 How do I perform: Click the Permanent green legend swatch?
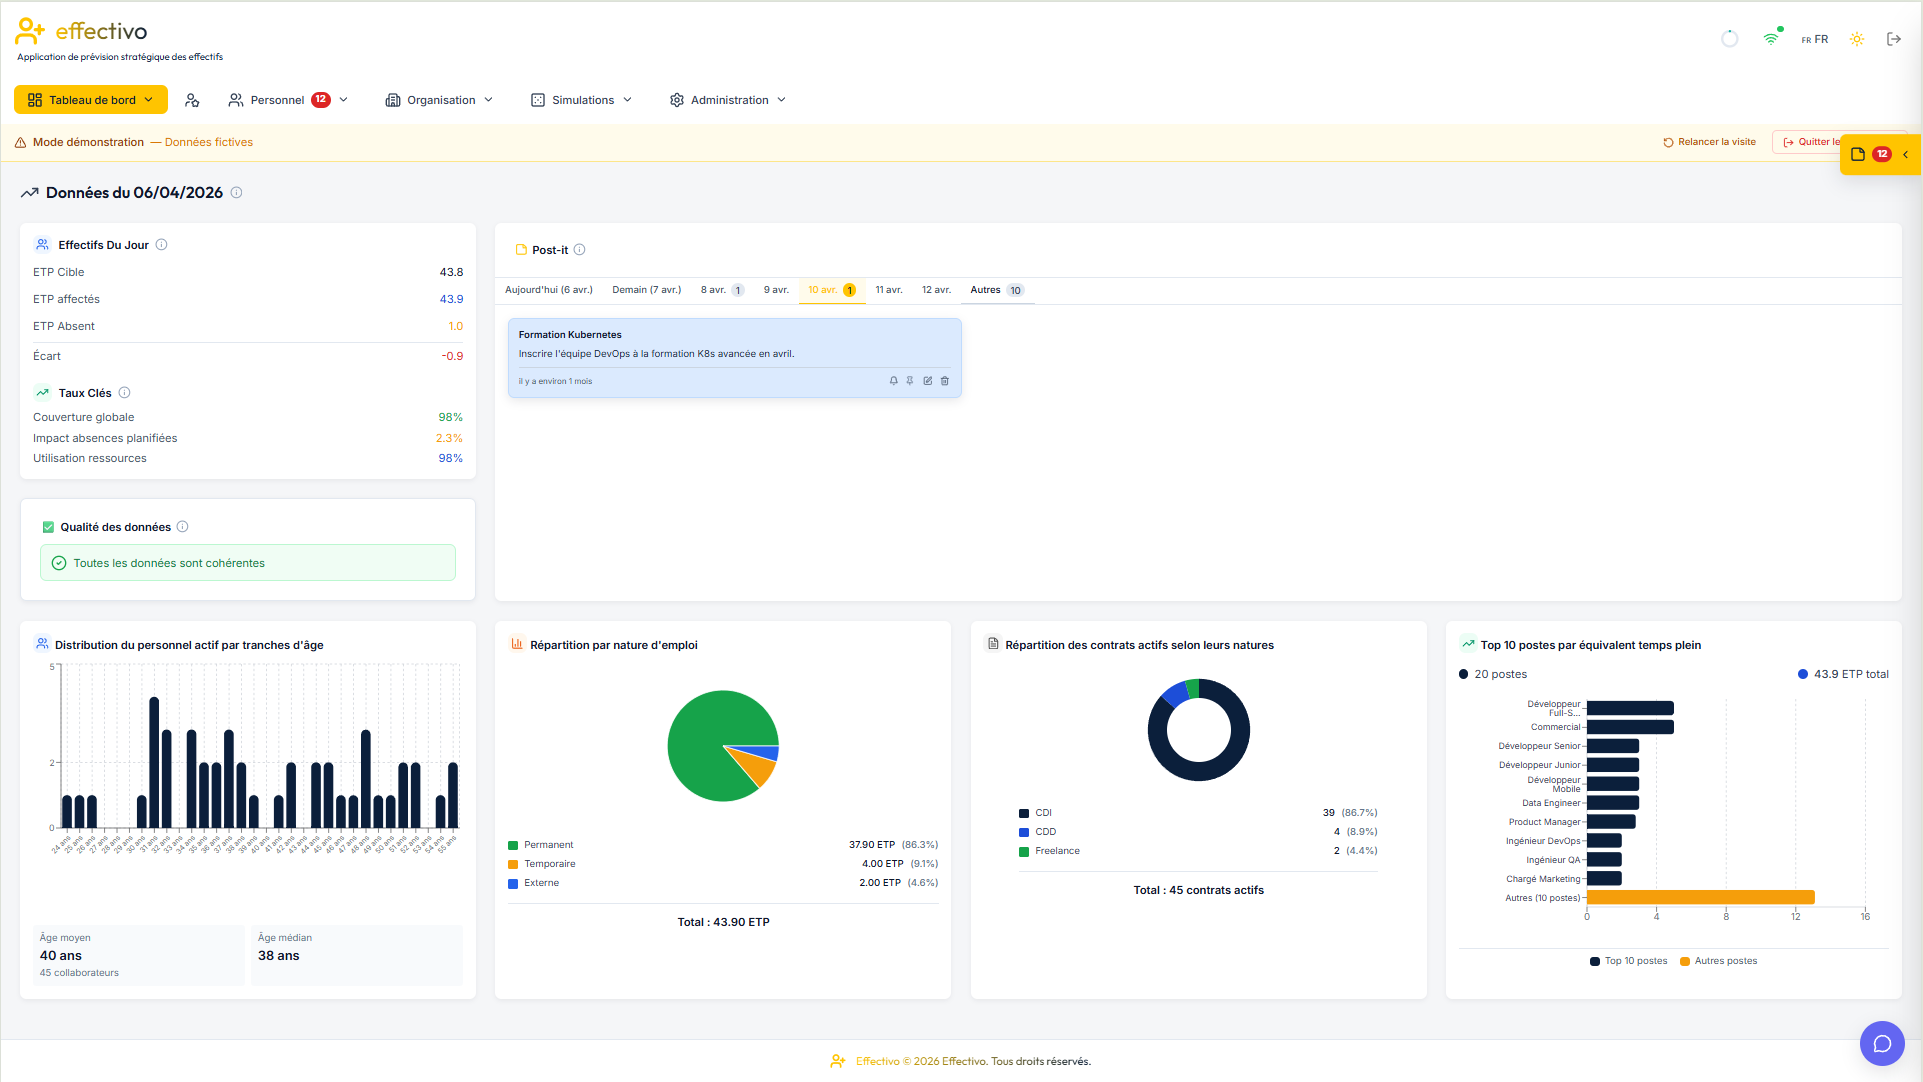point(513,845)
